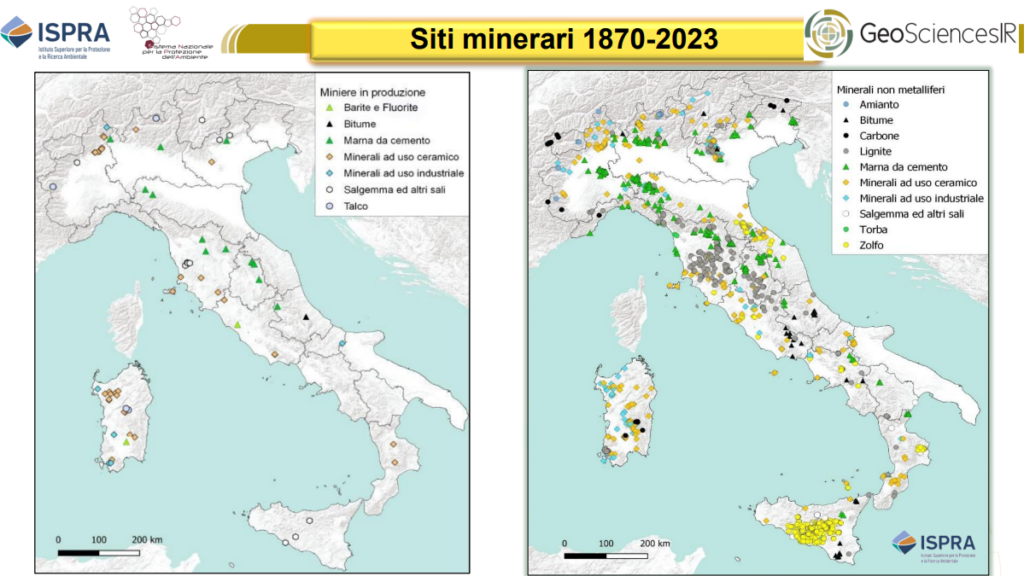1024x576 pixels.
Task: Click the small ISPRA logo on the right map
Action: [x=932, y=545]
